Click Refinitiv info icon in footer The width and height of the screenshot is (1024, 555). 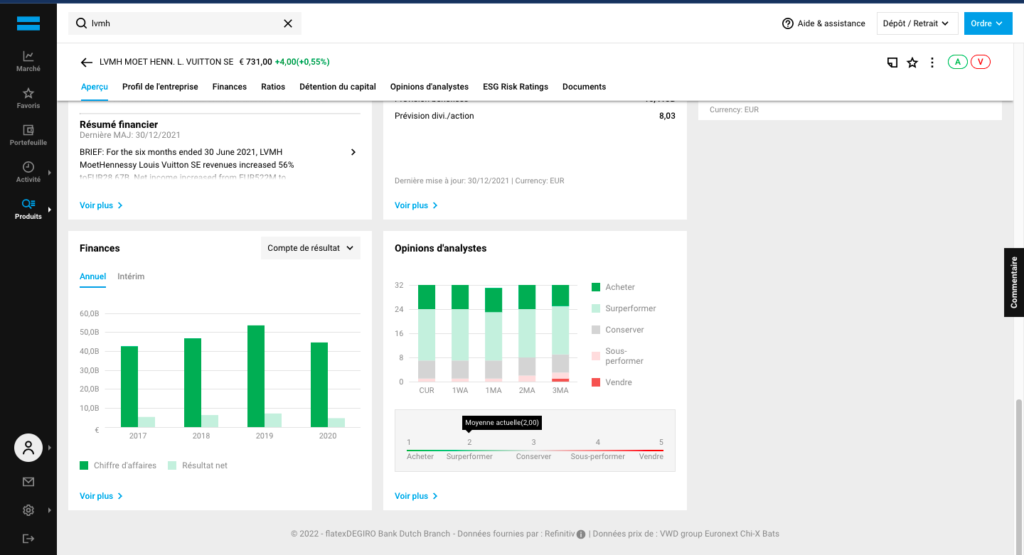coord(581,534)
